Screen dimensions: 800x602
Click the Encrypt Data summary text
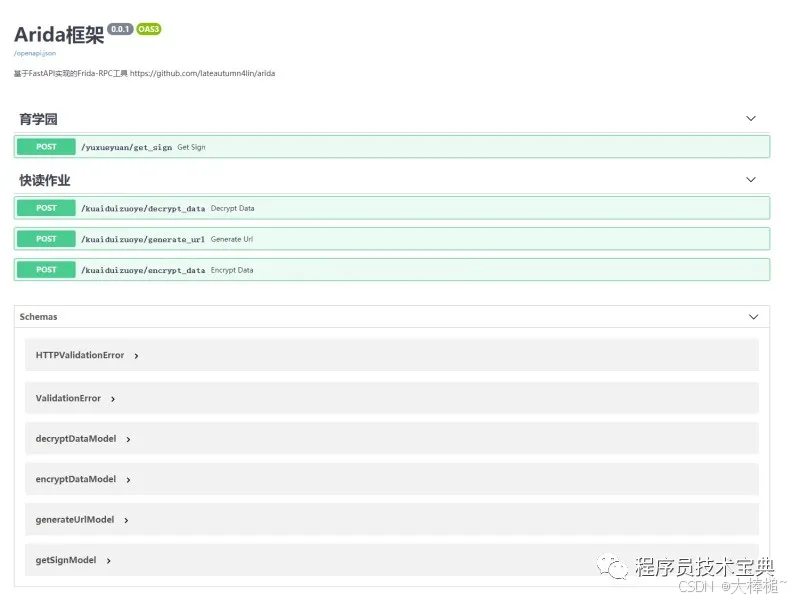click(232, 270)
